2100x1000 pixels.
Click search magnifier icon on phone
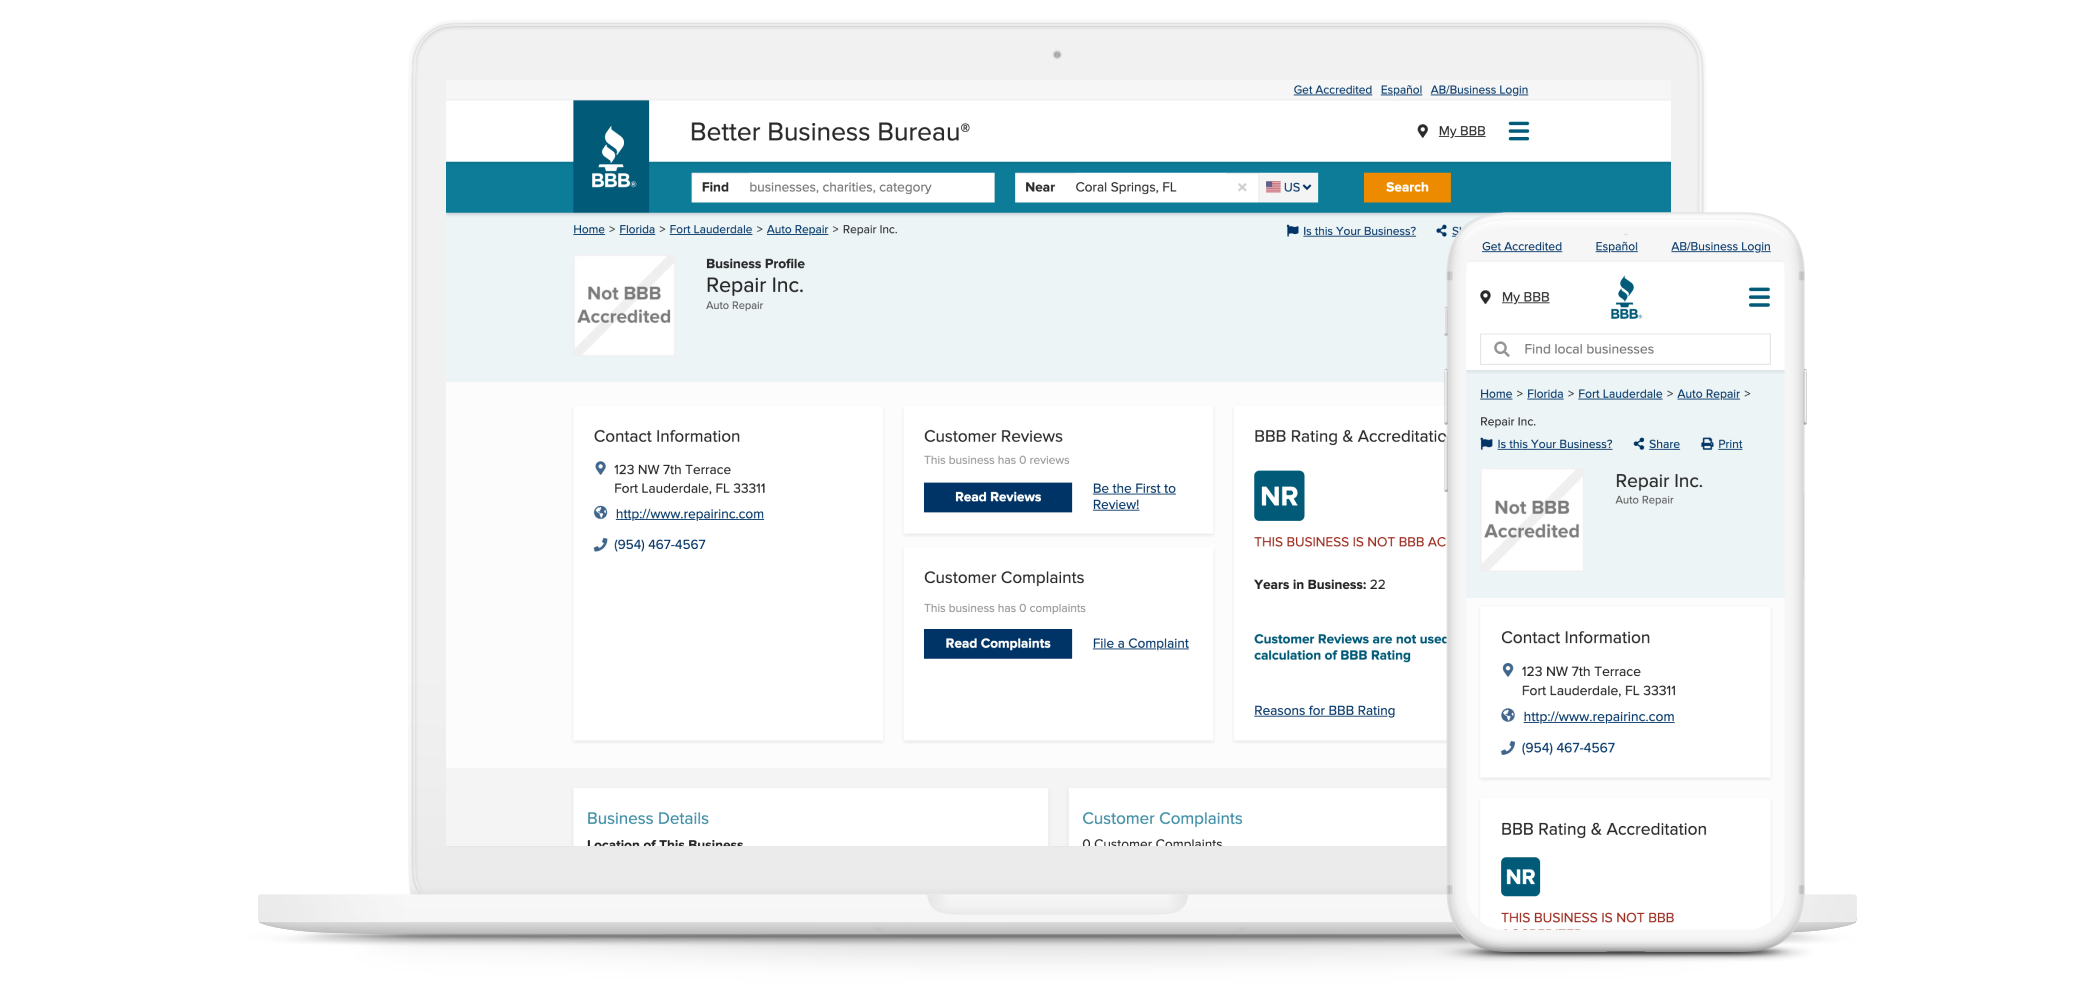pyautogui.click(x=1501, y=349)
